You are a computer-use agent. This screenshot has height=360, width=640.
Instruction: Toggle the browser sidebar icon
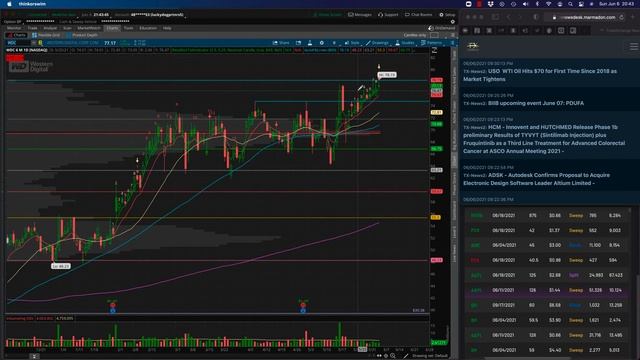pos(495,17)
